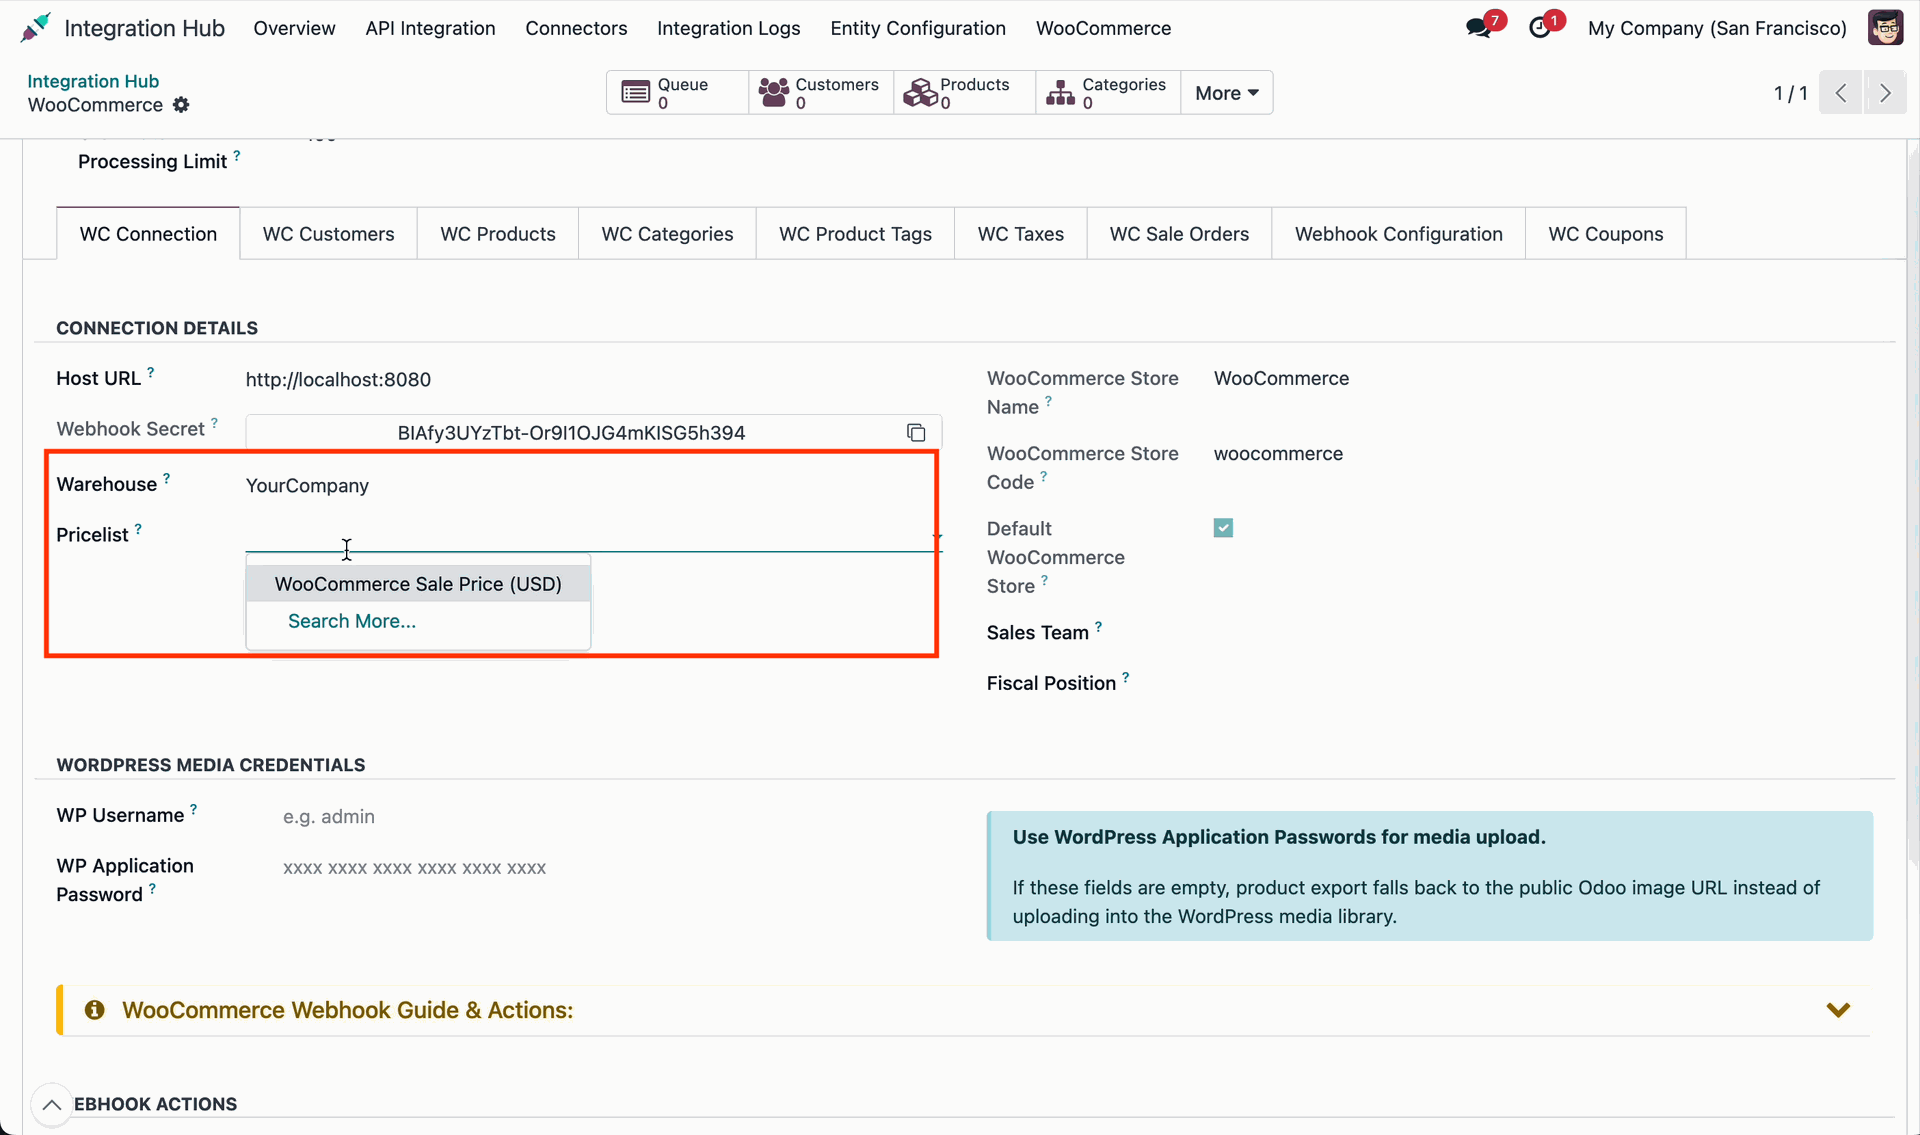Image resolution: width=1920 pixels, height=1135 pixels.
Task: Open the WooCommerce top menu
Action: click(1103, 28)
